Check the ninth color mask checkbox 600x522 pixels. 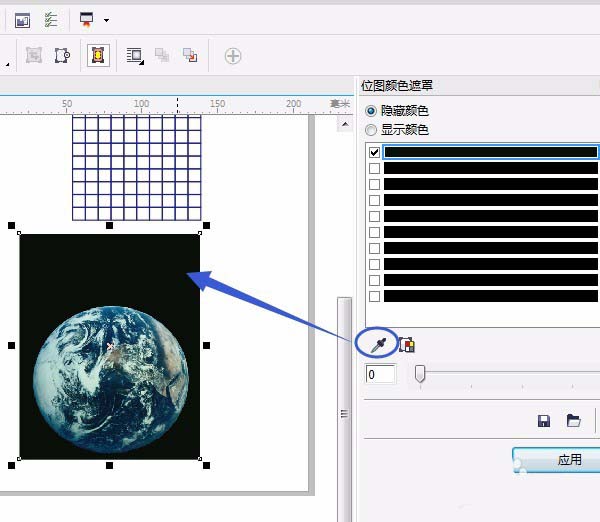tap(375, 281)
